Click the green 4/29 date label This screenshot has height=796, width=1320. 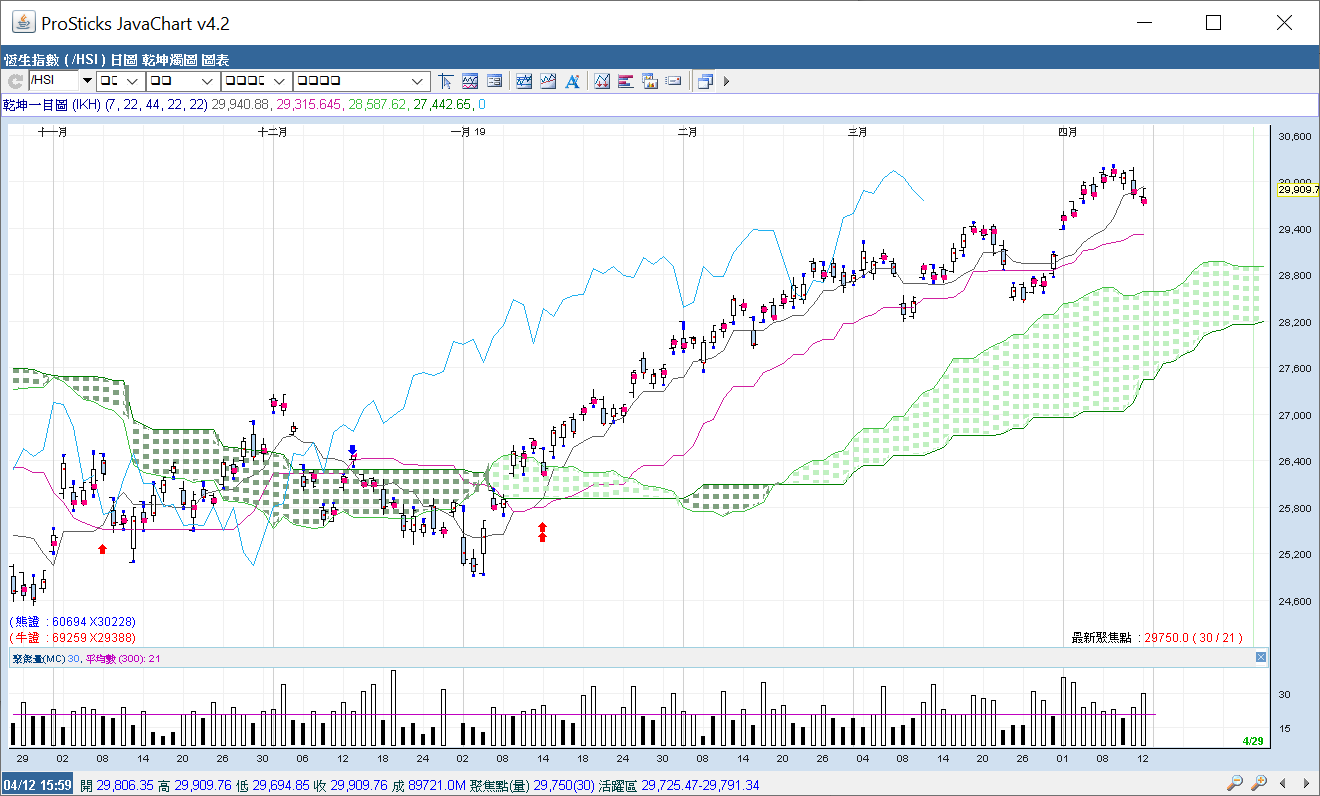[1253, 741]
